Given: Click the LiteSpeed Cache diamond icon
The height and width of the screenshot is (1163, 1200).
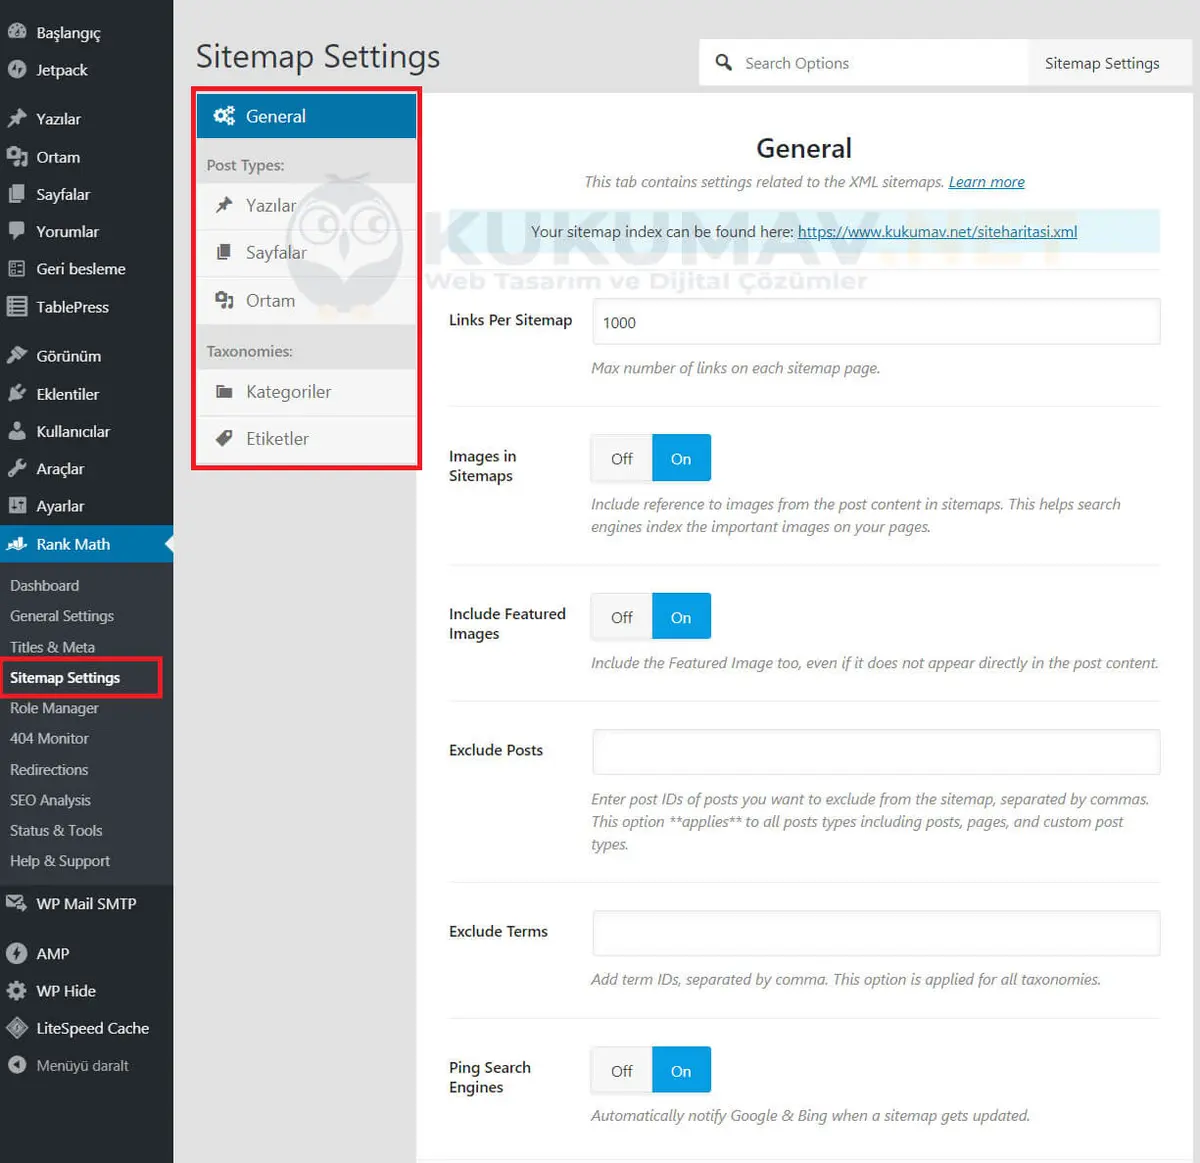Looking at the screenshot, I should click(x=17, y=1027).
